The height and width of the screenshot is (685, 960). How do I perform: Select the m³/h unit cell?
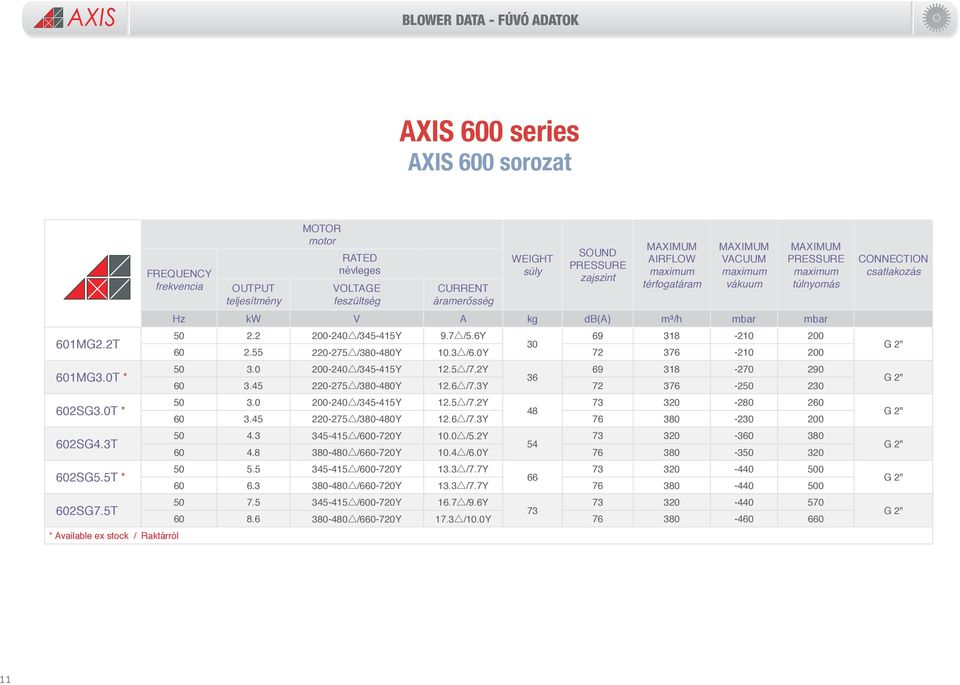point(672,319)
